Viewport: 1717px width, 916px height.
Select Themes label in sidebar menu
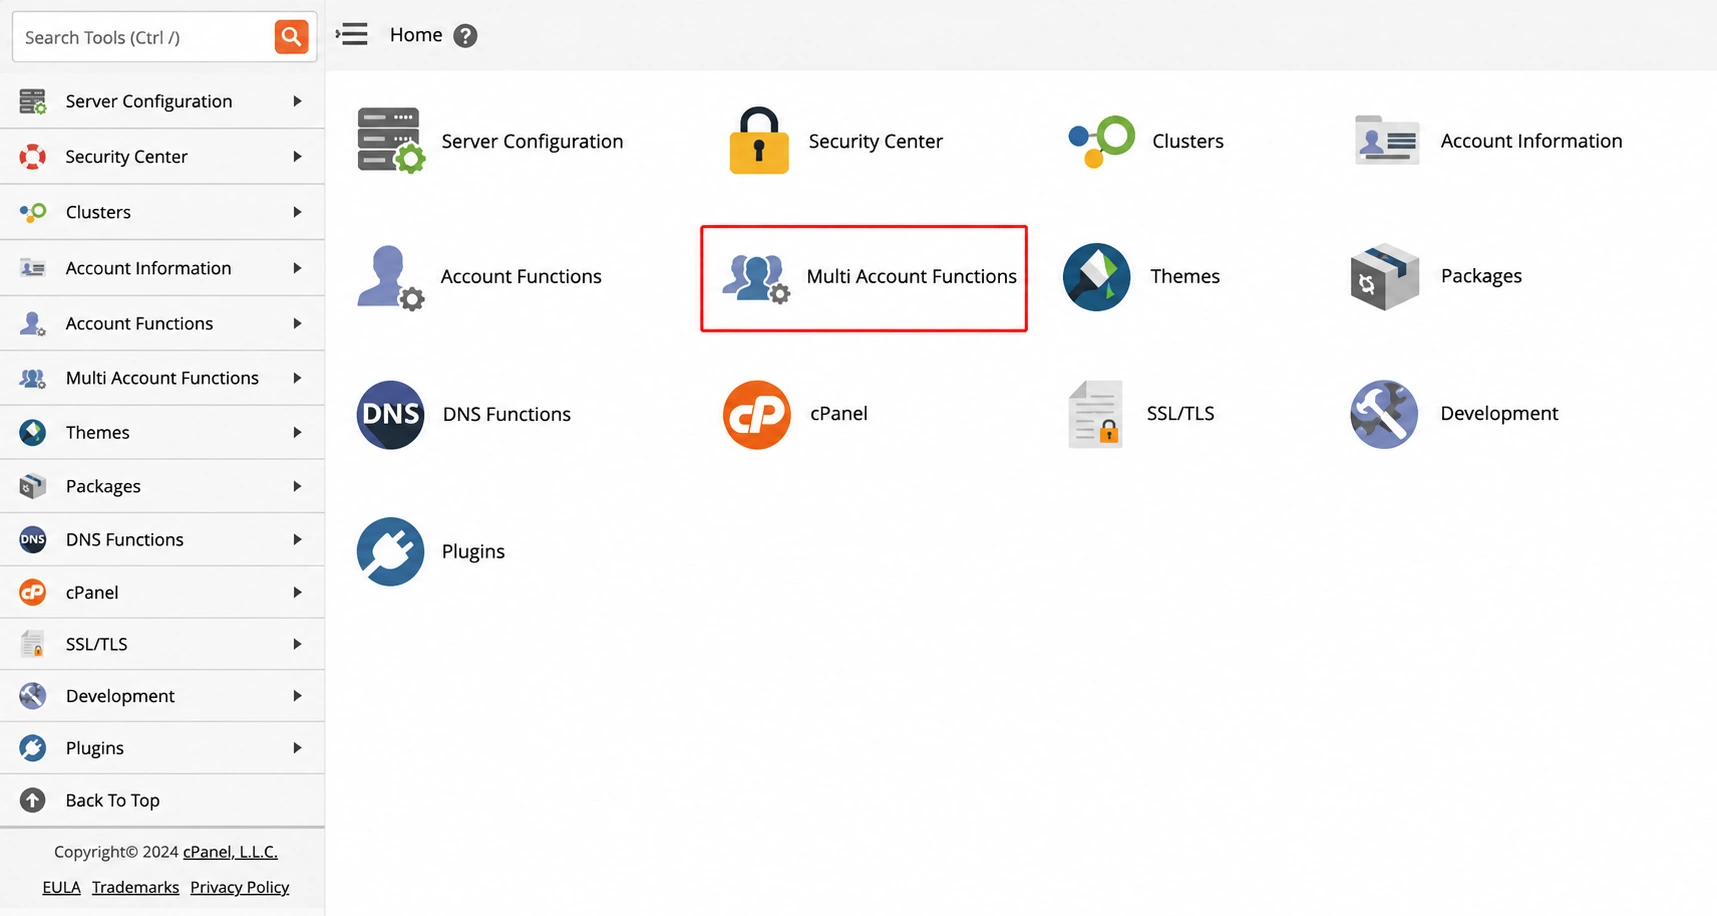[97, 432]
